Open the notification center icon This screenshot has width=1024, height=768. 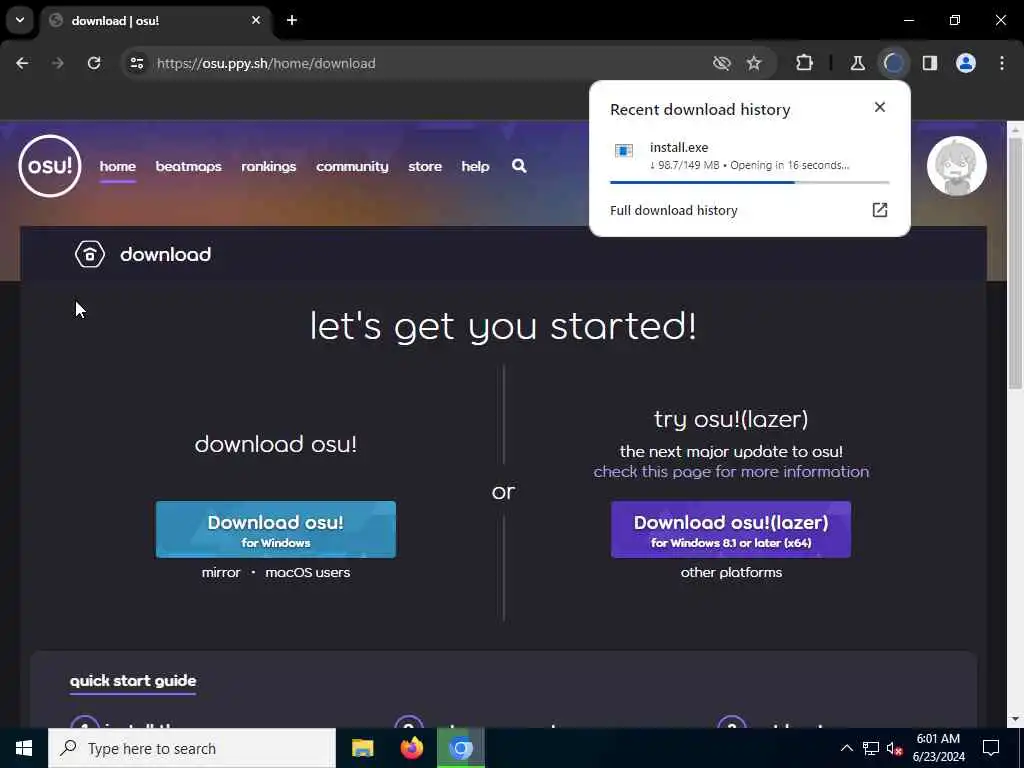pos(991,748)
